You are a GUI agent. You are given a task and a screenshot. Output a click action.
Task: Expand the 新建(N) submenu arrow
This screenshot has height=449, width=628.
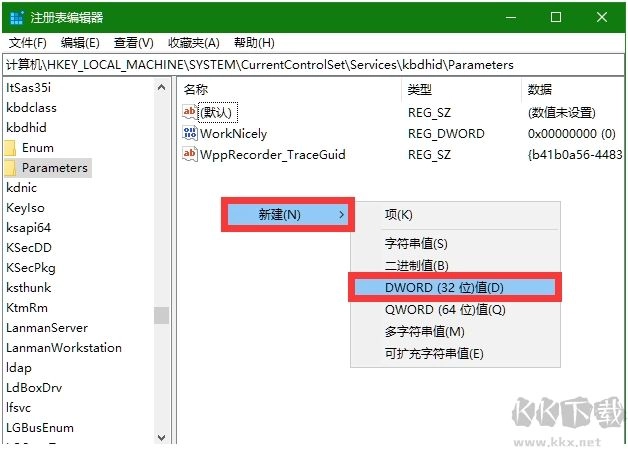pos(341,214)
